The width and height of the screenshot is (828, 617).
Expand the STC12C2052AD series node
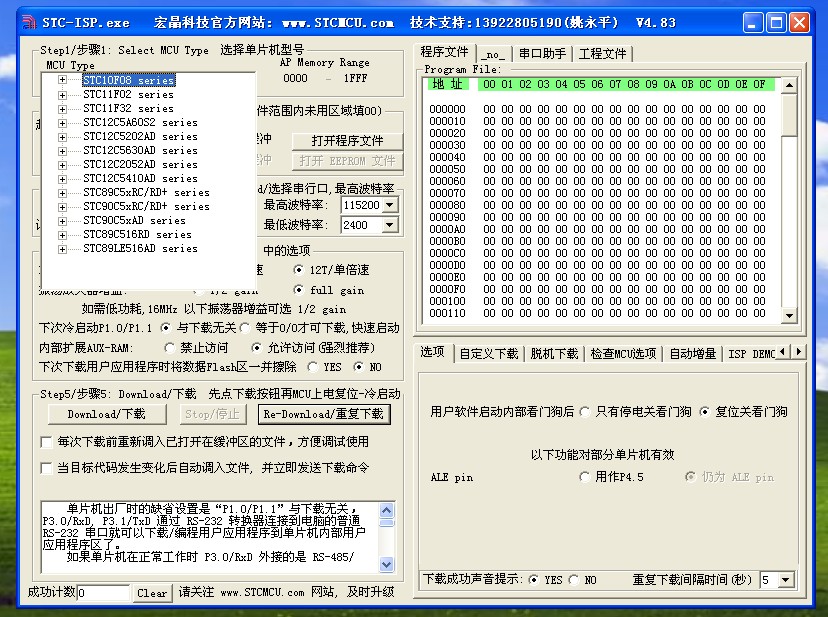pos(62,165)
